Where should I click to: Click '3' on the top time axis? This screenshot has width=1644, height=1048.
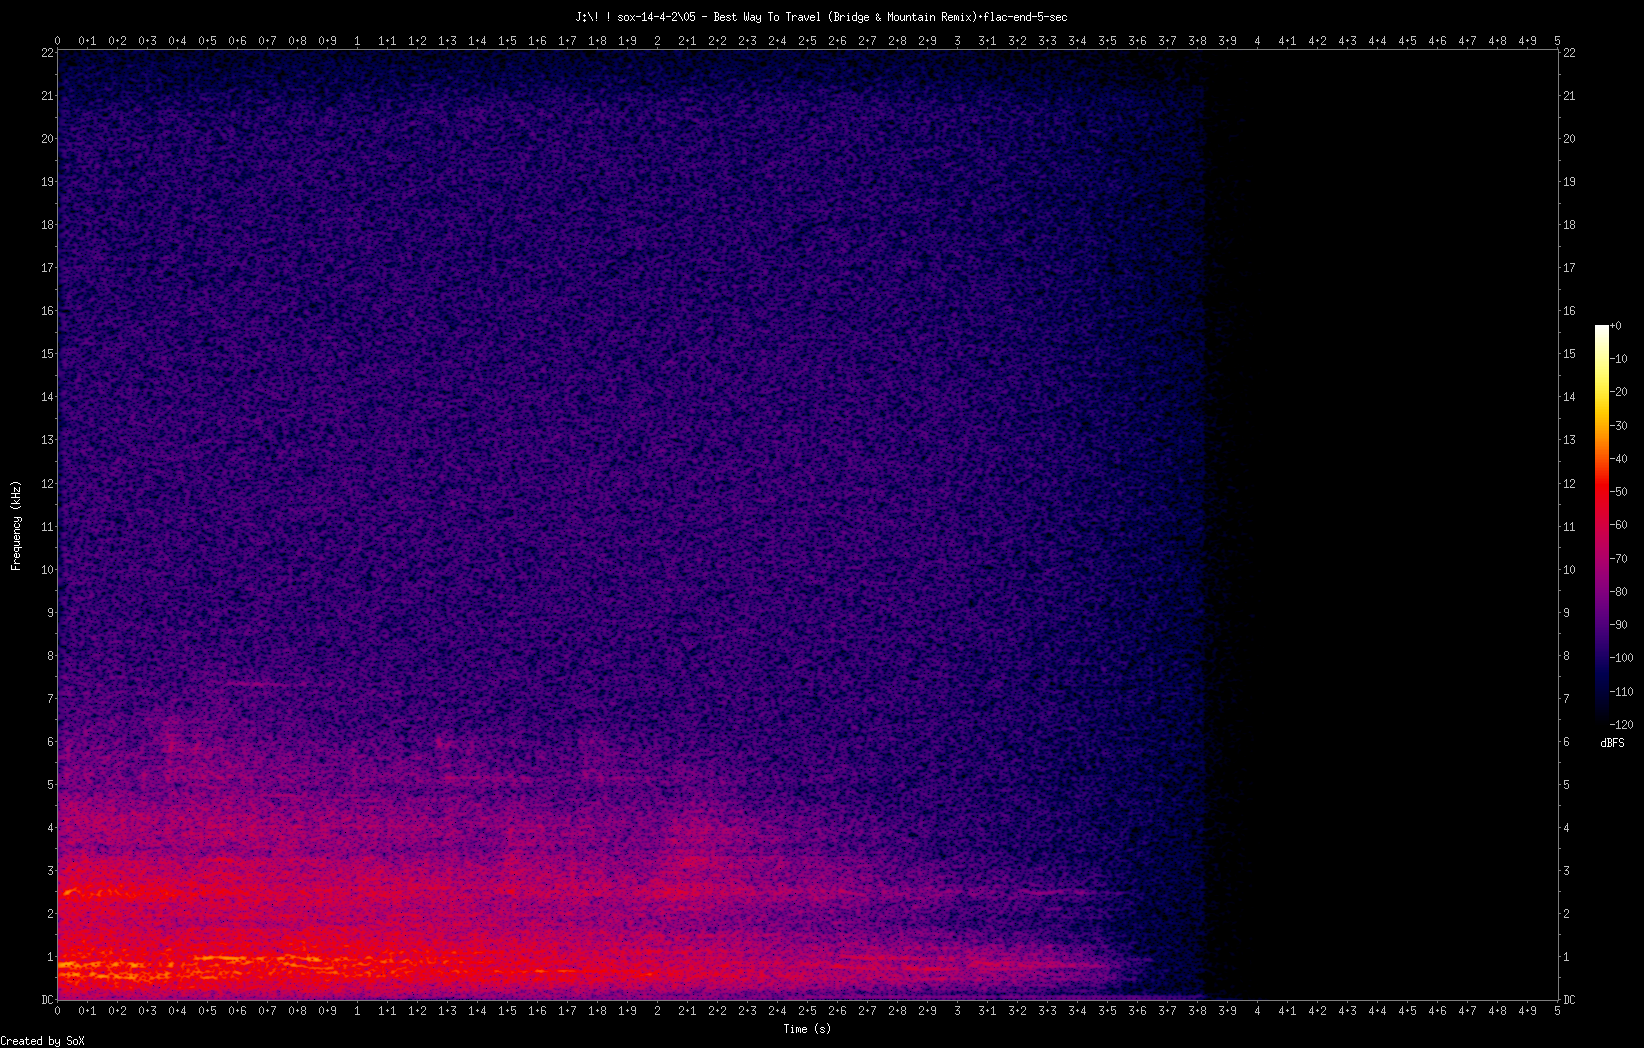(x=957, y=41)
